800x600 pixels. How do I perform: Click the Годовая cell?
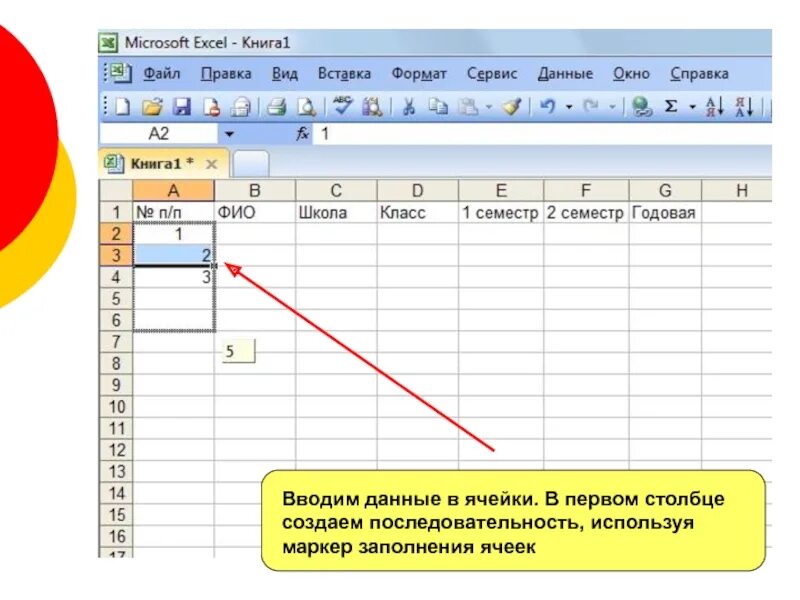click(665, 212)
